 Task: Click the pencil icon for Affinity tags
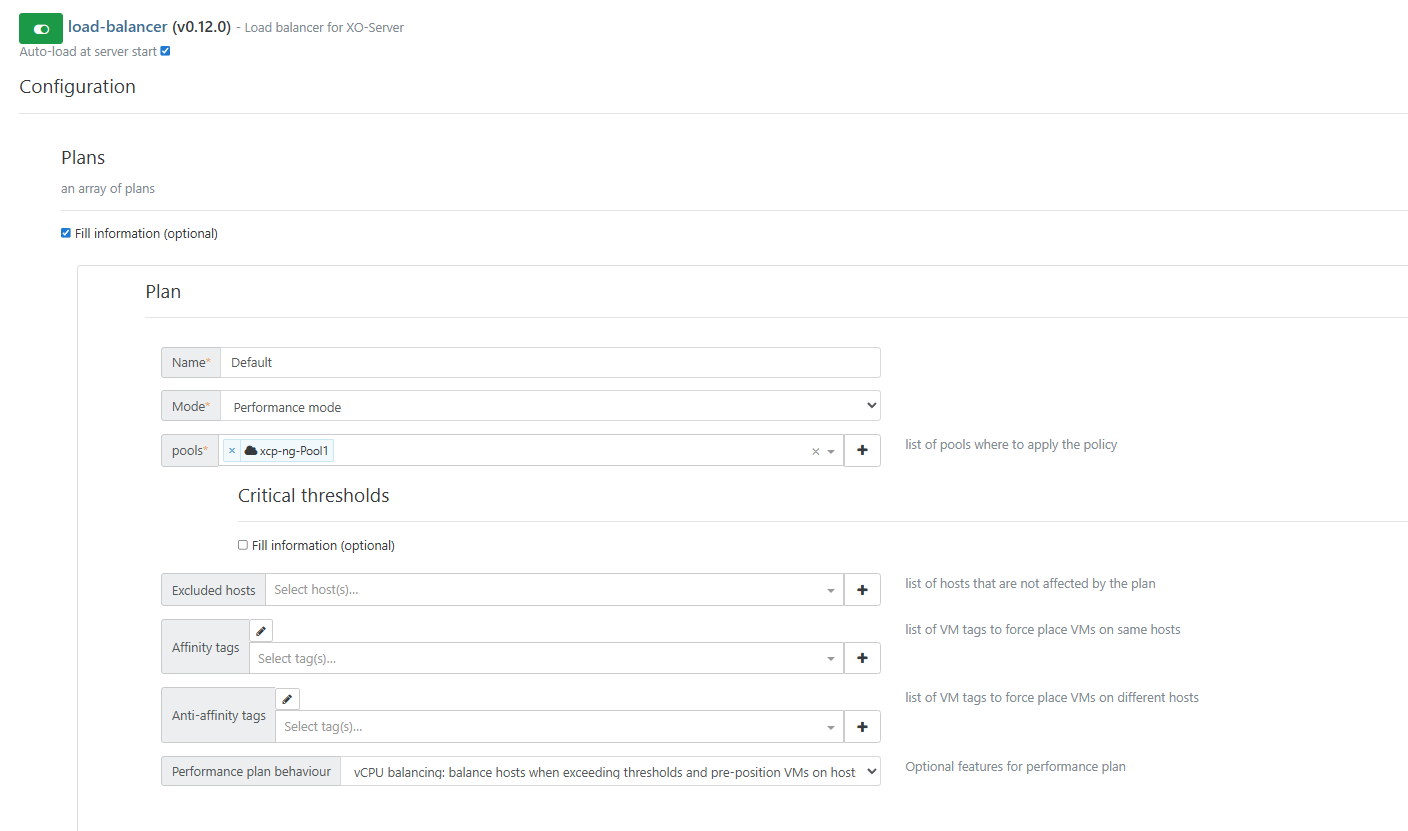[261, 631]
